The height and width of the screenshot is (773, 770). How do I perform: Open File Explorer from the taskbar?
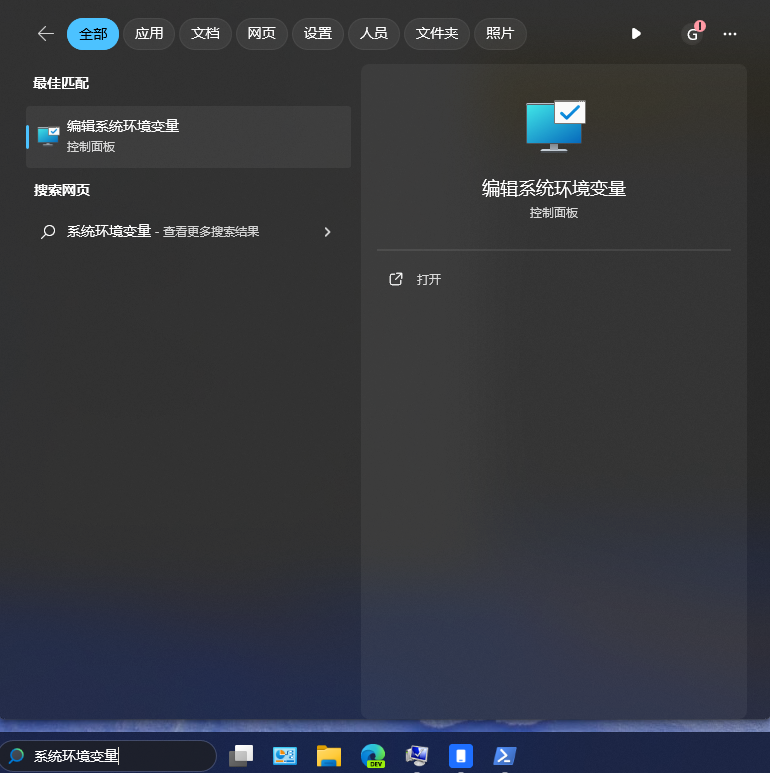coord(329,756)
